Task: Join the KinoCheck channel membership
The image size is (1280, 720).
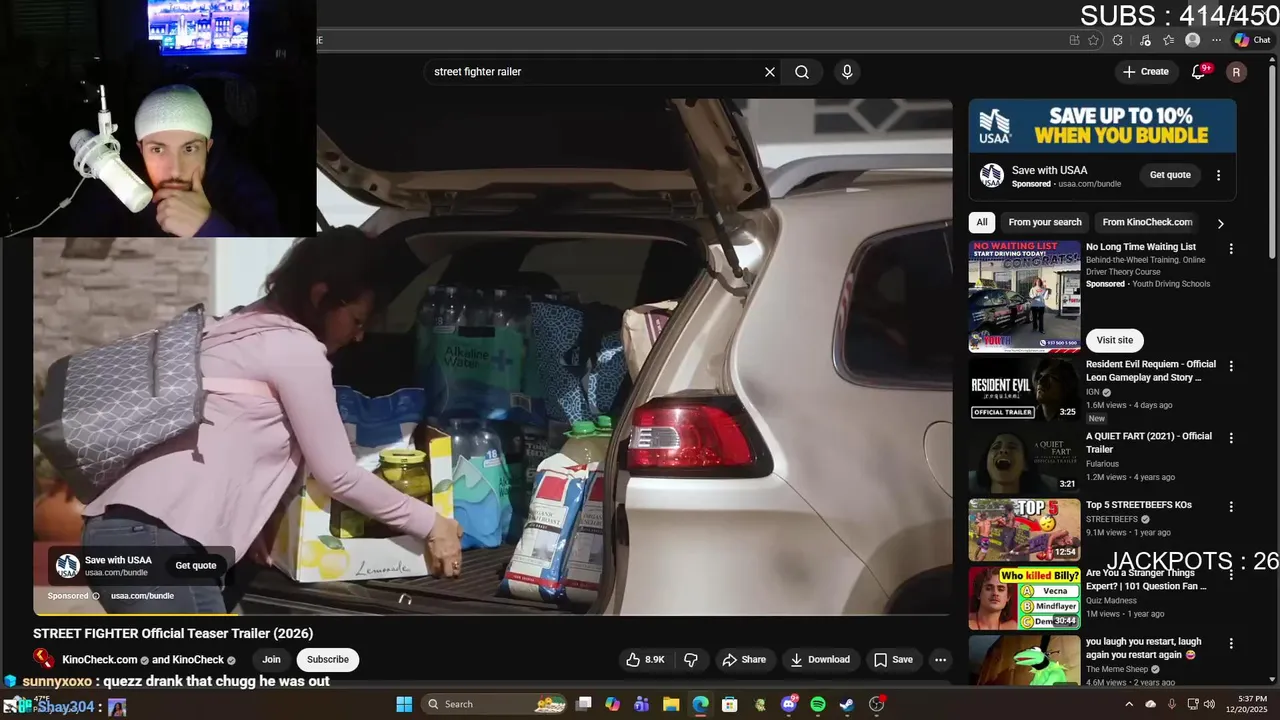Action: (271, 660)
